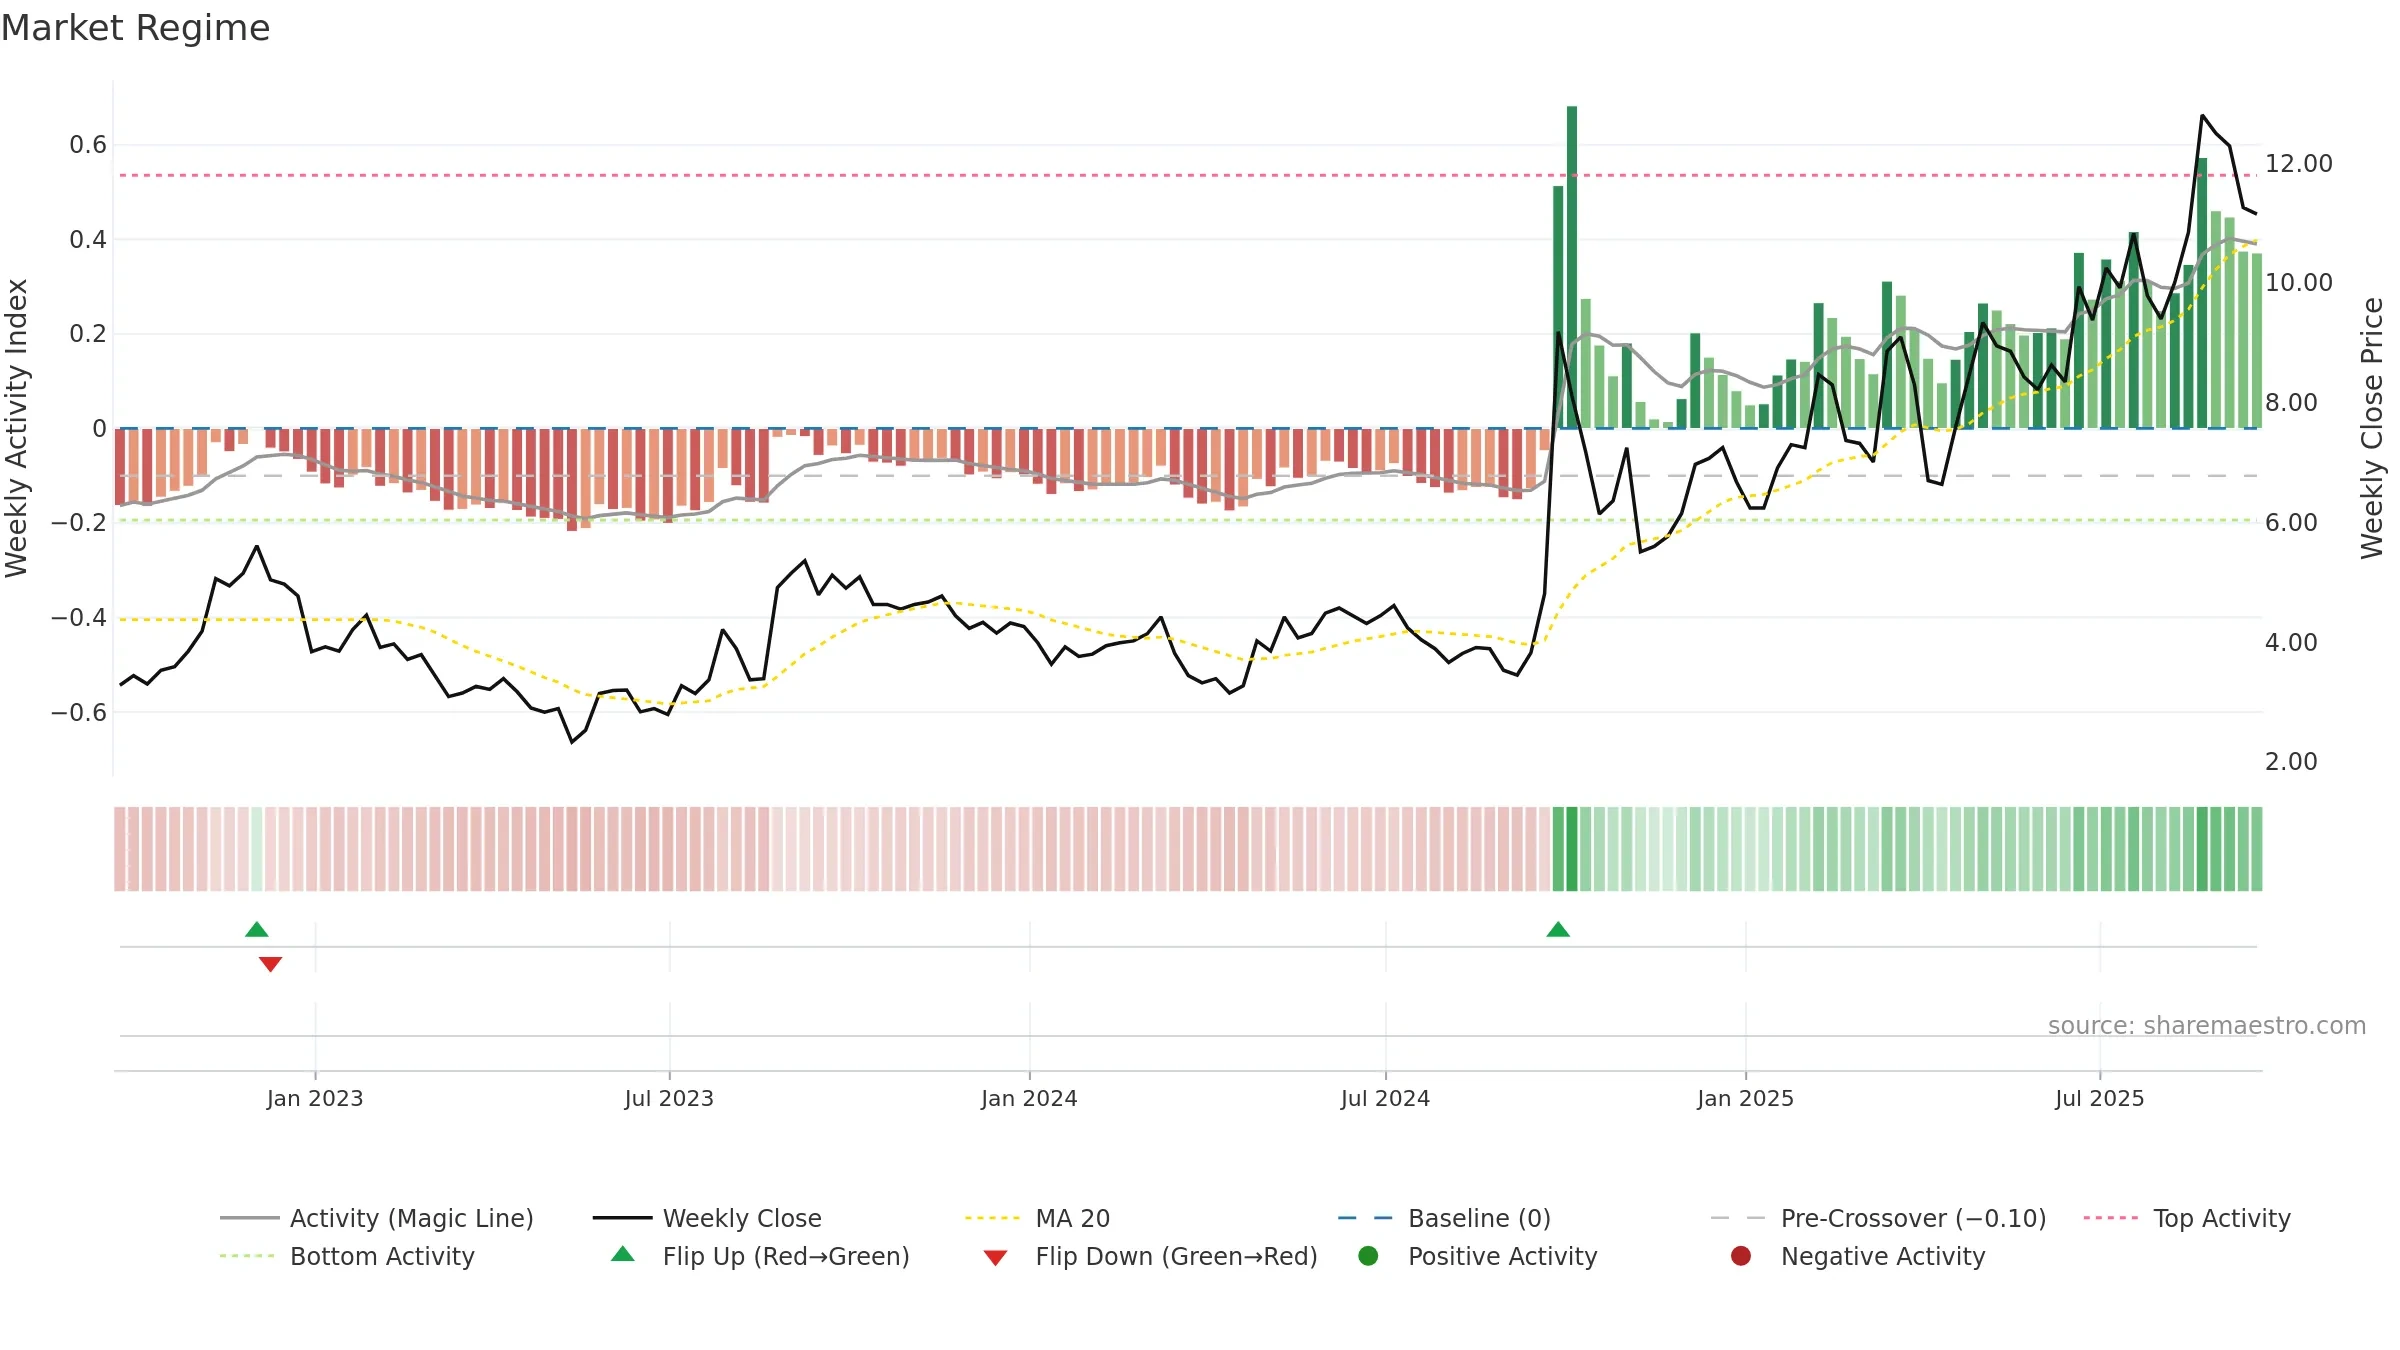Click the Weekly Close Price axis title
Screen dimensions: 2400x1350
point(2372,428)
